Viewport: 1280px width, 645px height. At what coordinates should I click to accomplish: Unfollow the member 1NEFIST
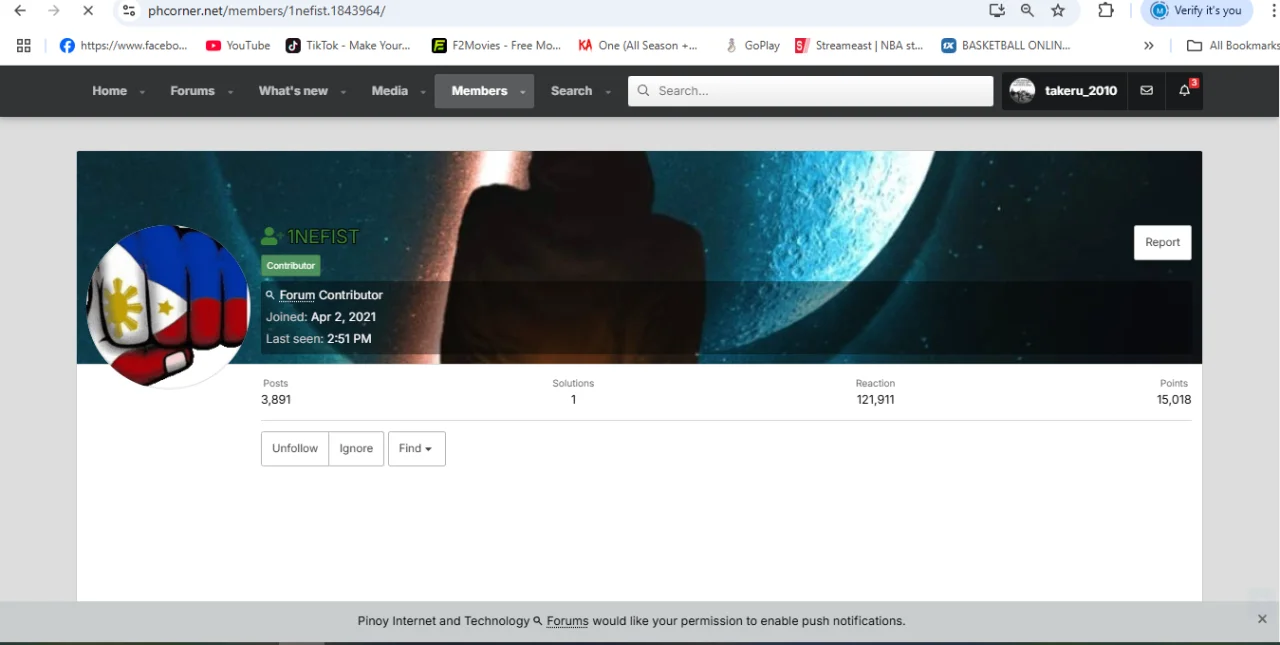point(295,449)
